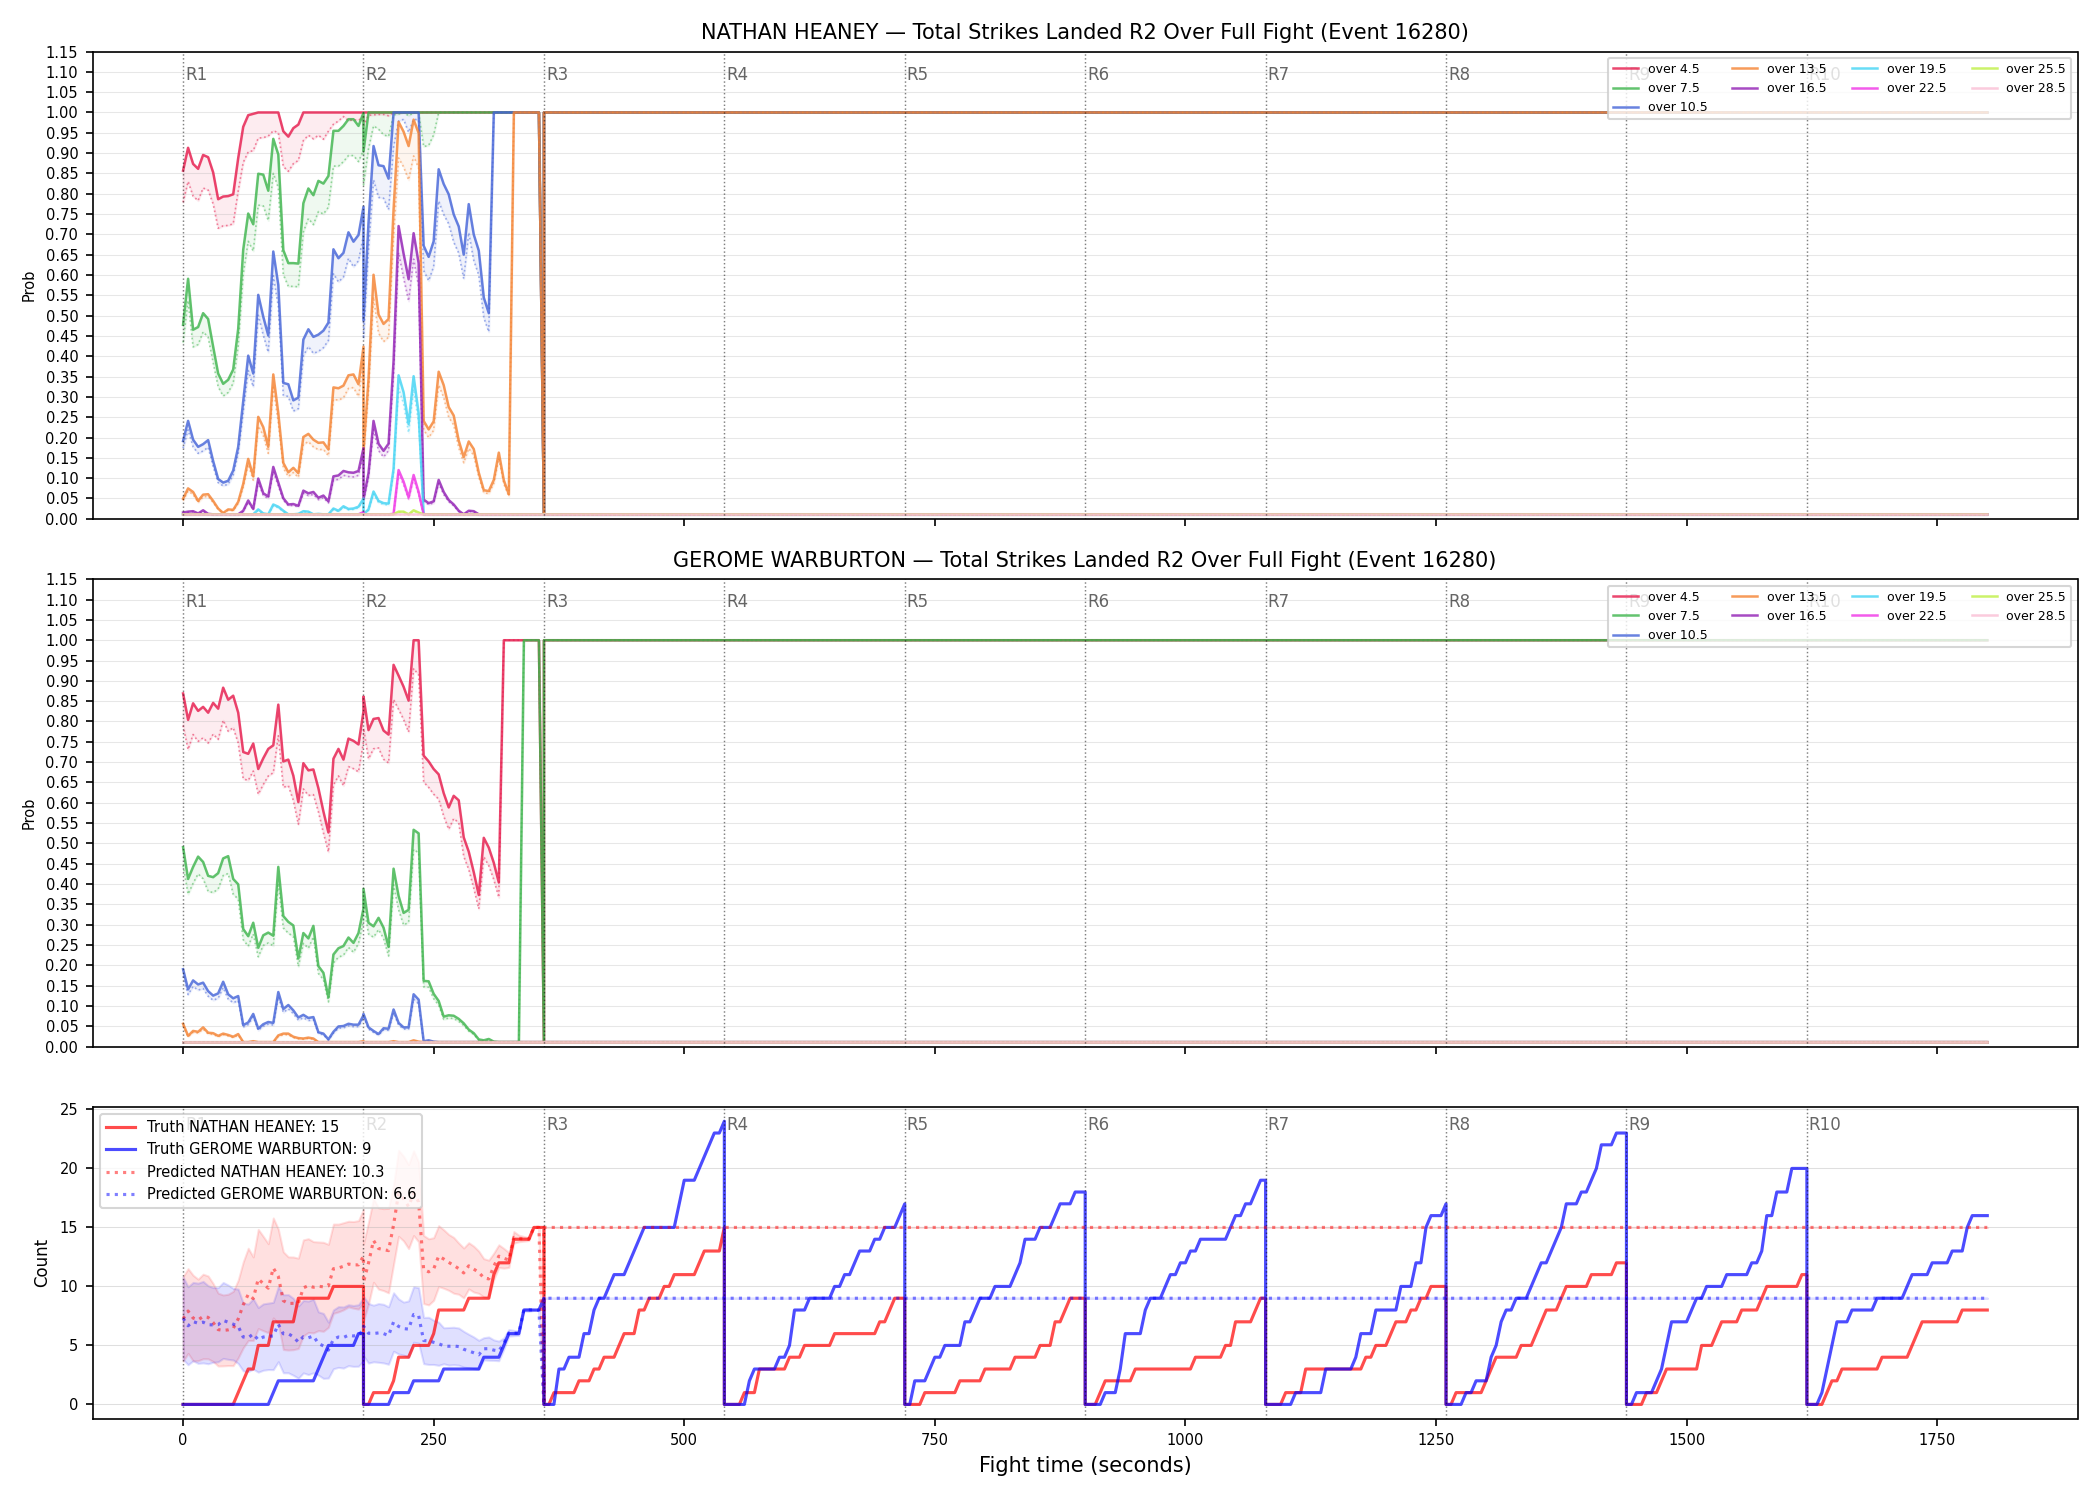2100x1500 pixels.
Task: Click the R10 marker in the Count chart
Action: [1824, 1124]
